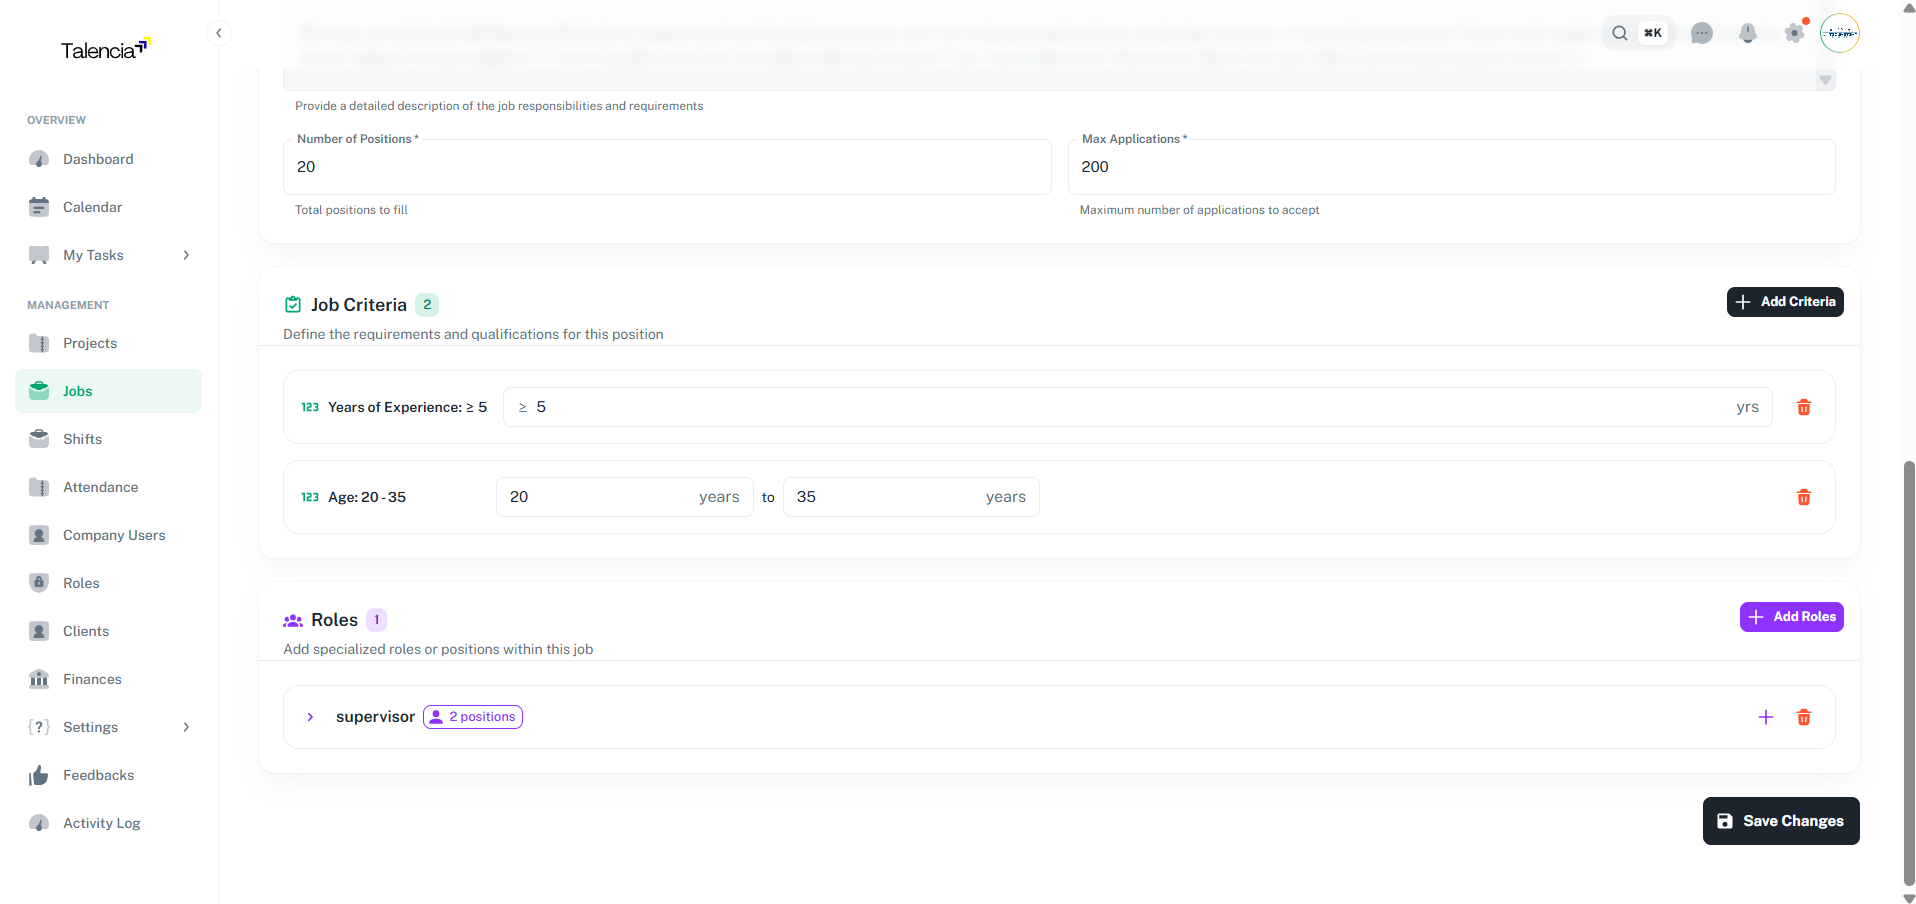Expand the Settings submenu

tap(186, 727)
